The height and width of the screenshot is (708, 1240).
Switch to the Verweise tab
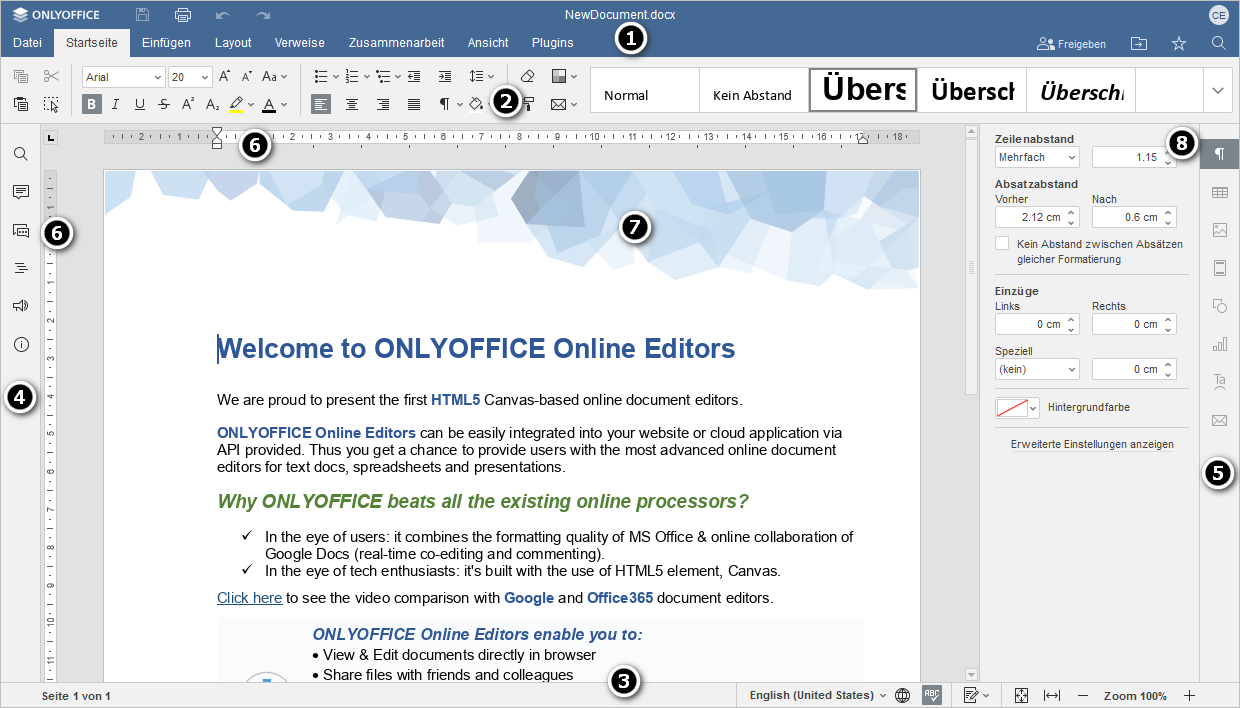point(300,43)
